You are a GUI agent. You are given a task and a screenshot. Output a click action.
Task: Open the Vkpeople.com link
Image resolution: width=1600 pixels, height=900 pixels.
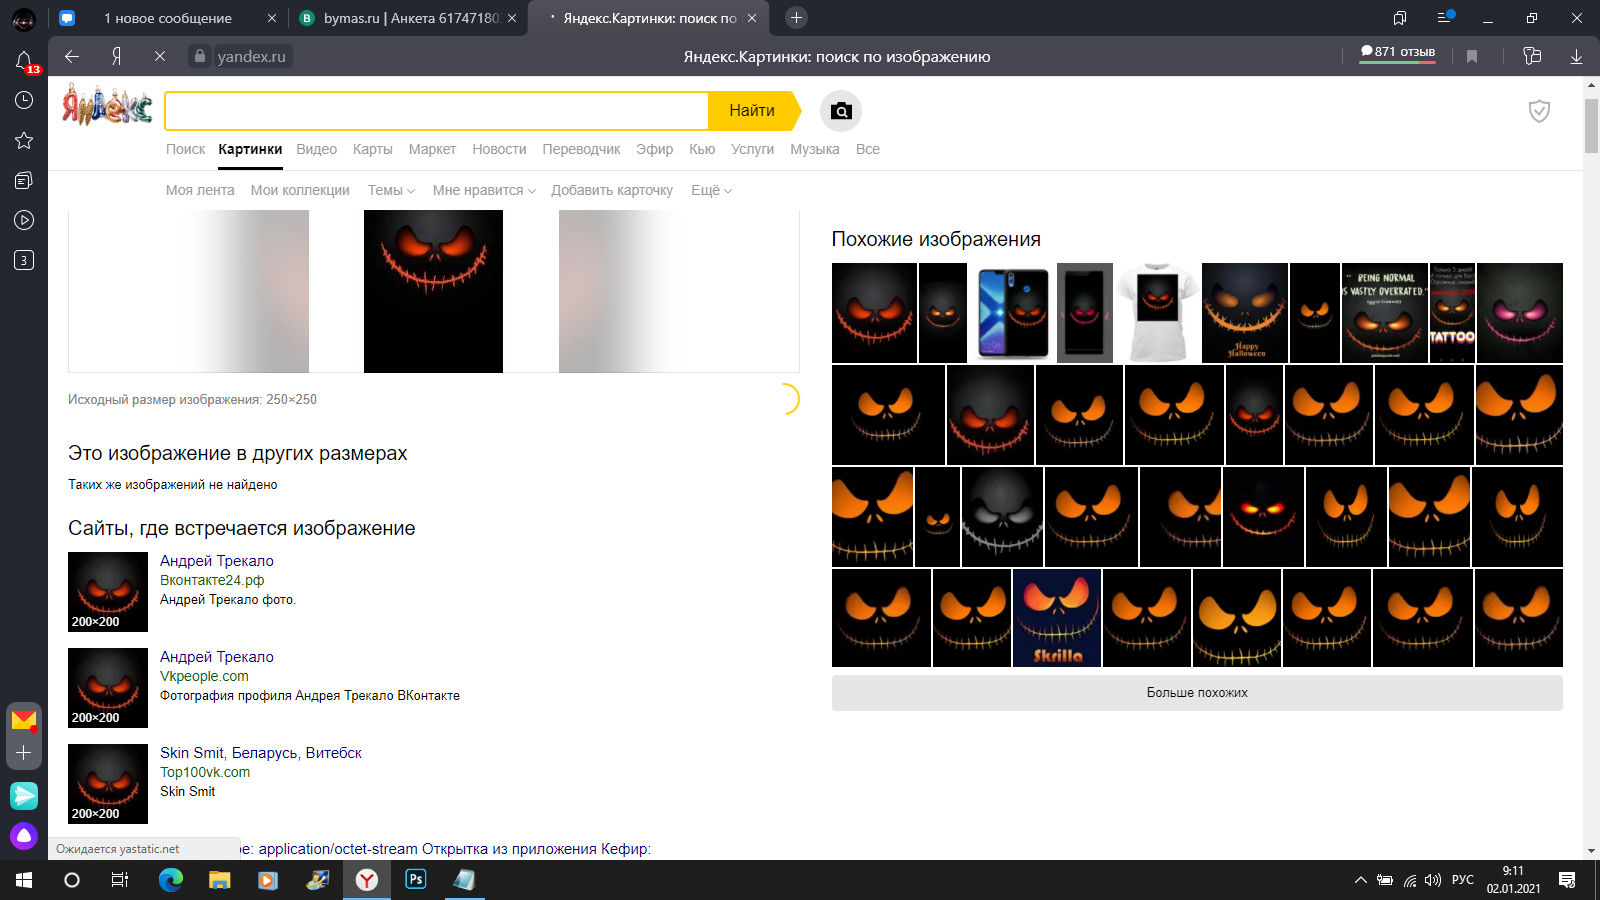(x=204, y=676)
